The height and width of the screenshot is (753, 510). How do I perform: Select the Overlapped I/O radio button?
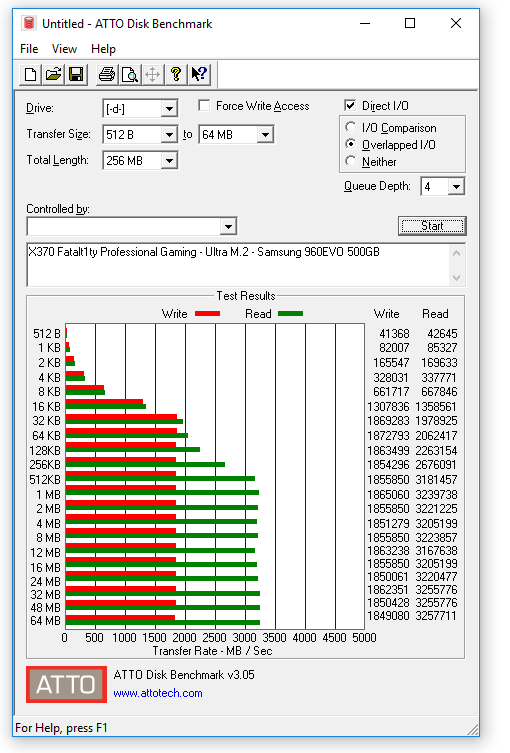351,144
